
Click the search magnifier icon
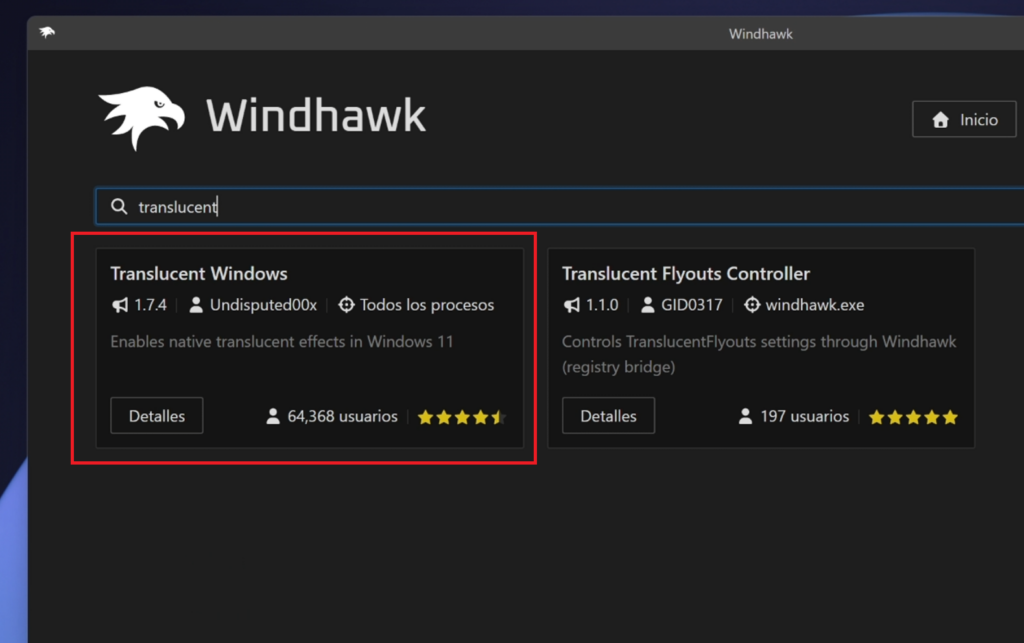point(119,206)
